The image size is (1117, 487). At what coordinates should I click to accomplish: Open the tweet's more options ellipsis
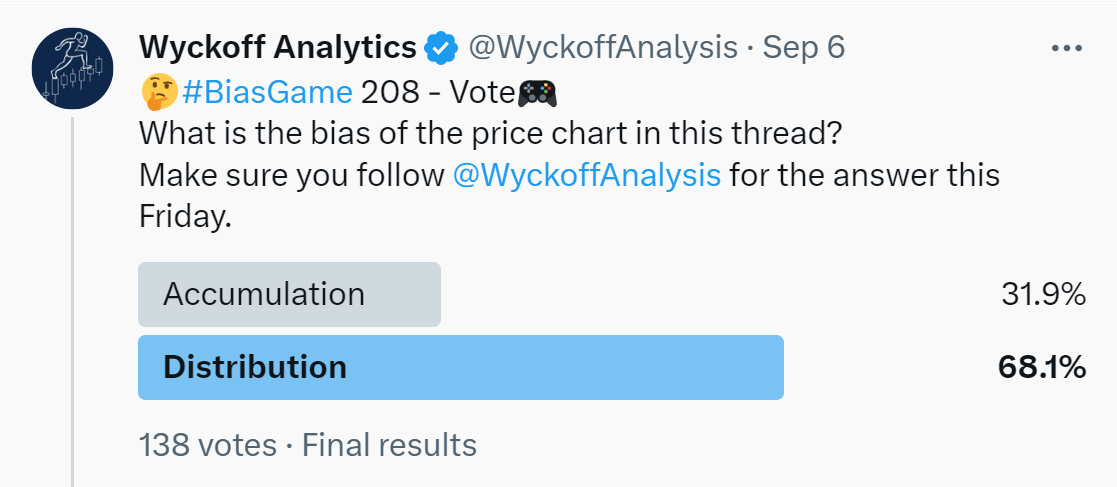[1066, 48]
